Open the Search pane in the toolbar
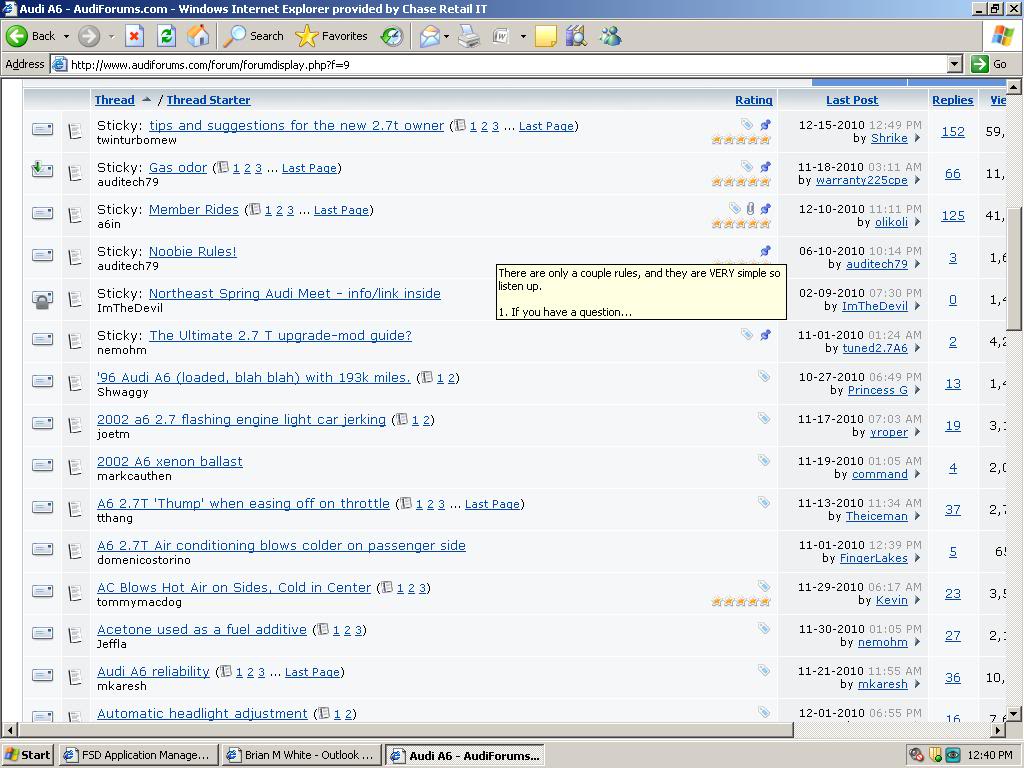1024x768 pixels. [x=253, y=36]
